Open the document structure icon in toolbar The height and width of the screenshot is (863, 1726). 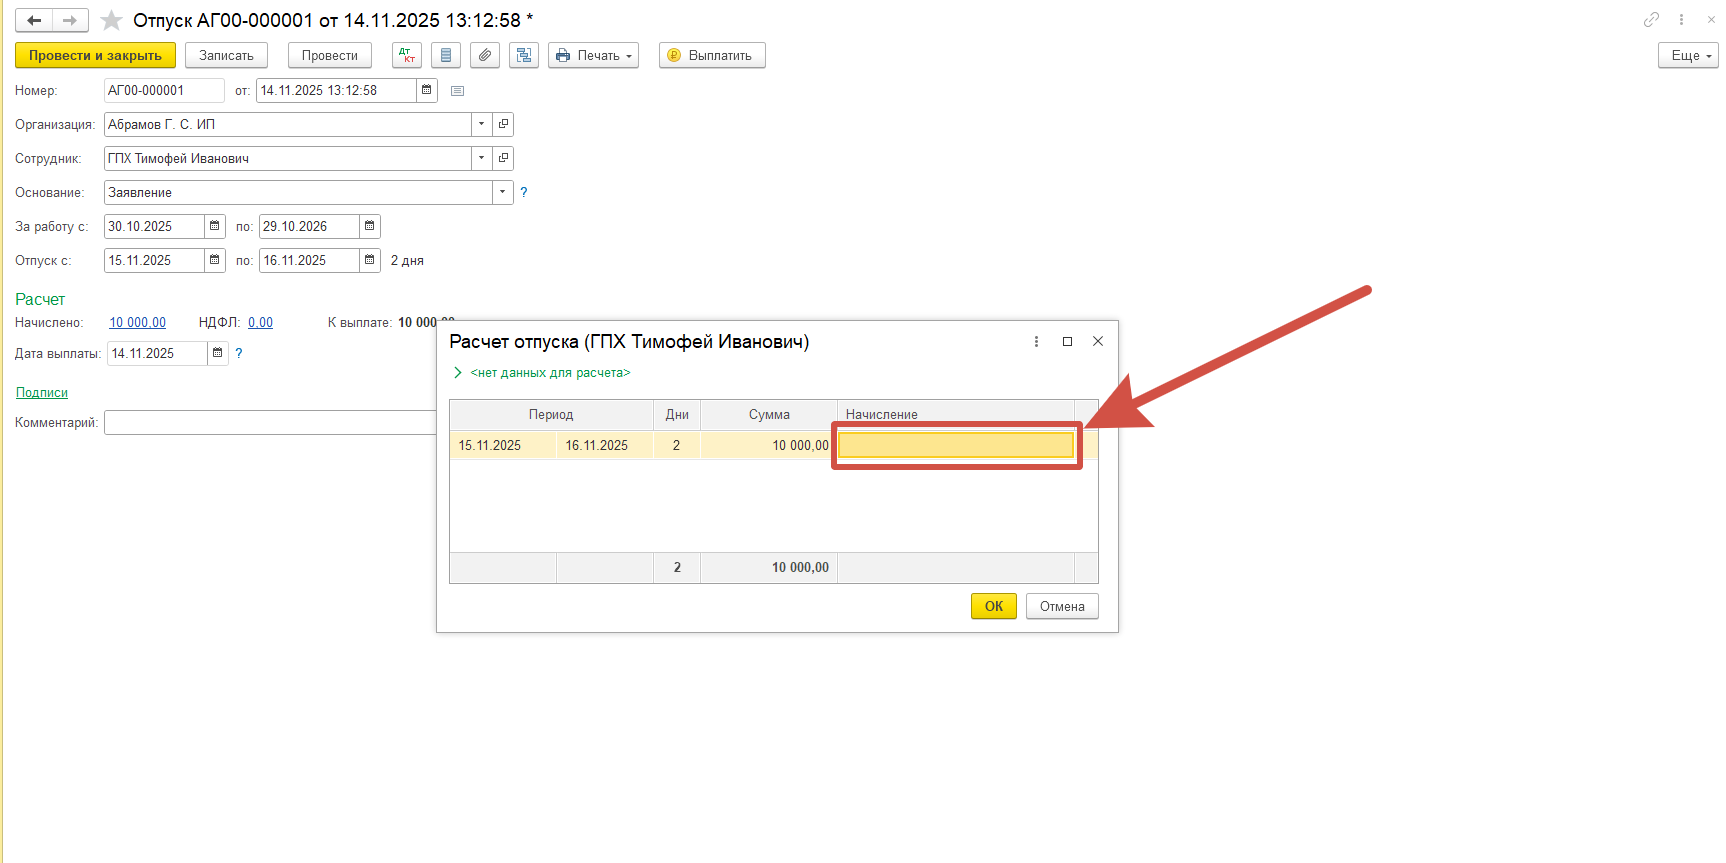pyautogui.click(x=524, y=55)
